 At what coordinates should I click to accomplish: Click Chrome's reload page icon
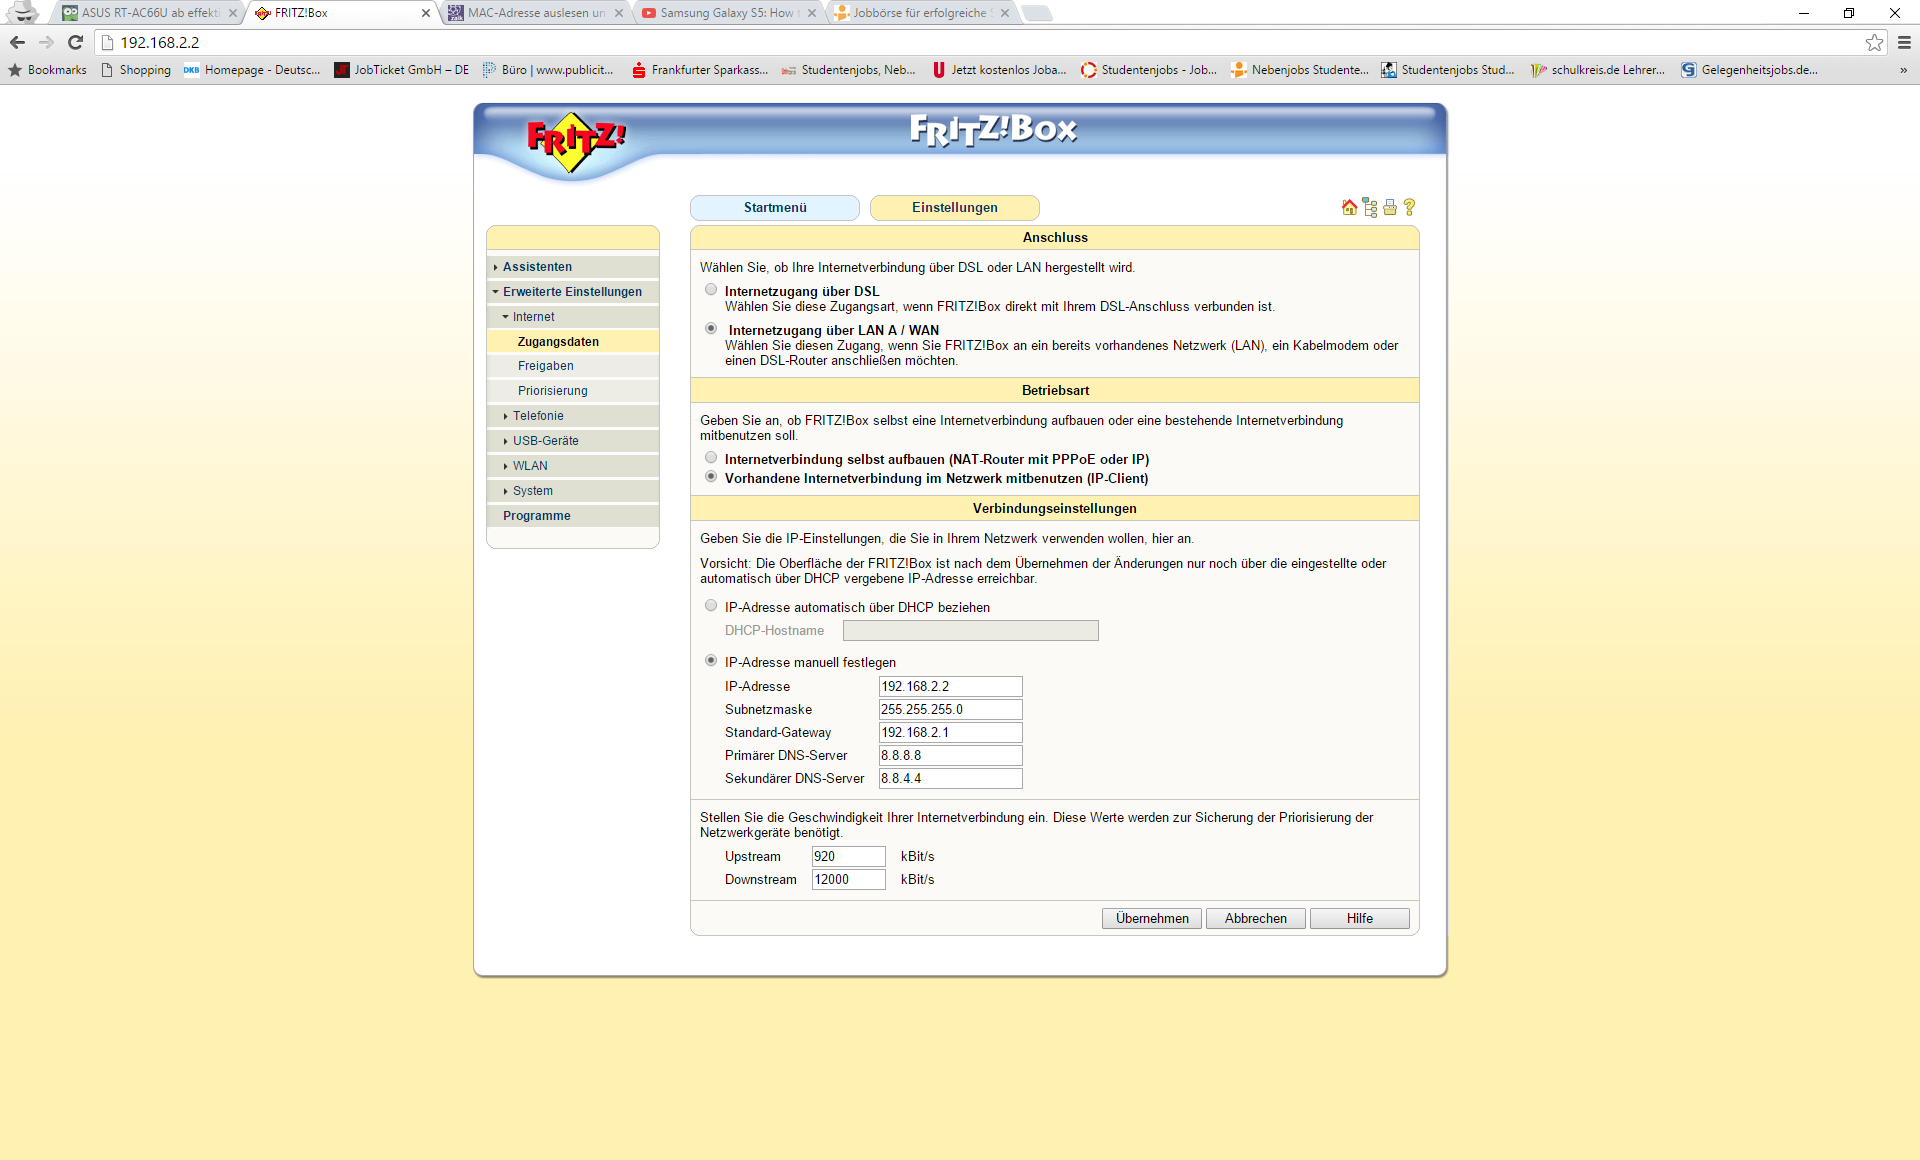pos(75,42)
